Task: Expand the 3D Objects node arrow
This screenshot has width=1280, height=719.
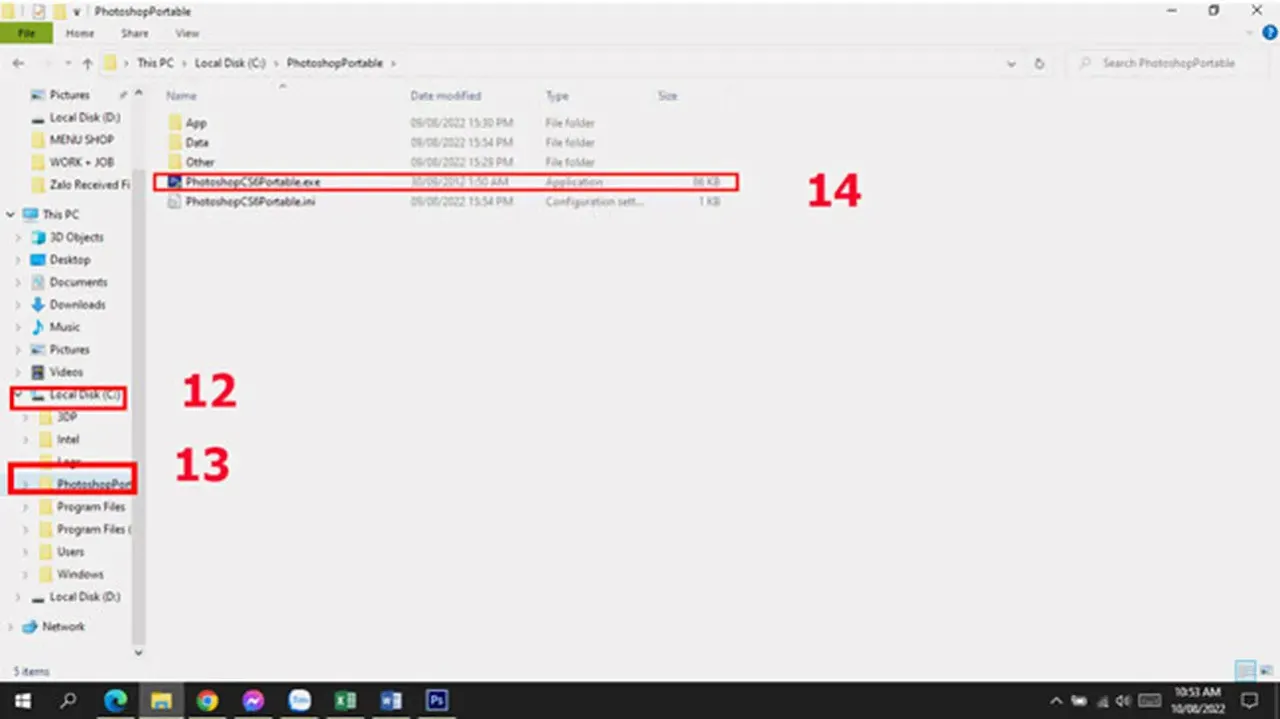Action: click(x=17, y=237)
